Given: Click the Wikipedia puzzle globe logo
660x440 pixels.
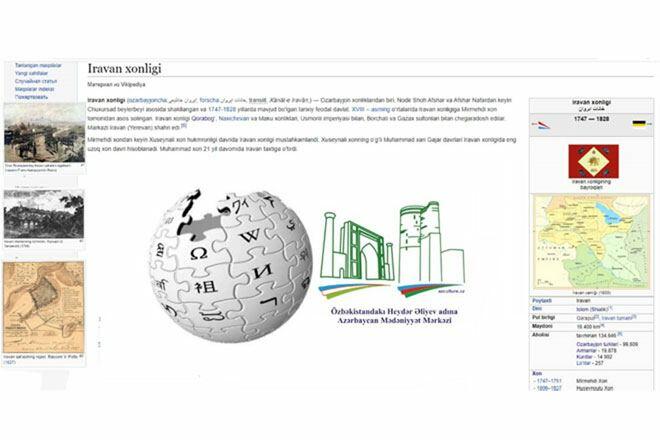Looking at the screenshot, I should (x=230, y=266).
